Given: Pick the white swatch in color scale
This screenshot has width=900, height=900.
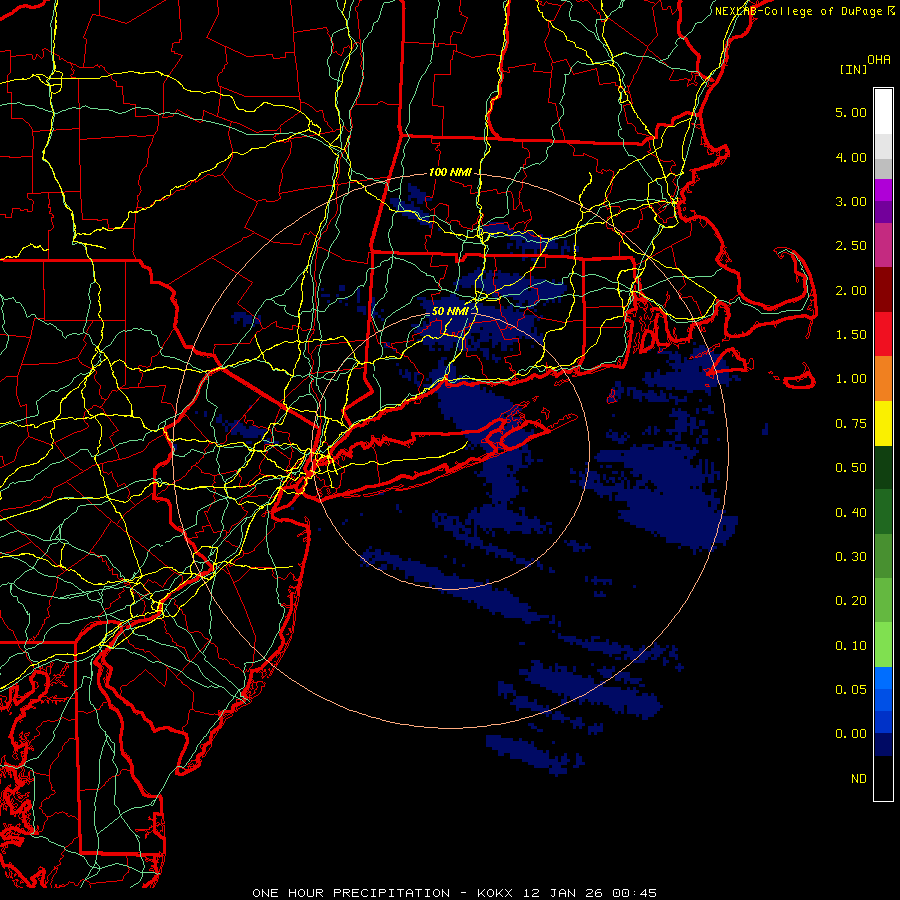Looking at the screenshot, I should pyautogui.click(x=883, y=112).
